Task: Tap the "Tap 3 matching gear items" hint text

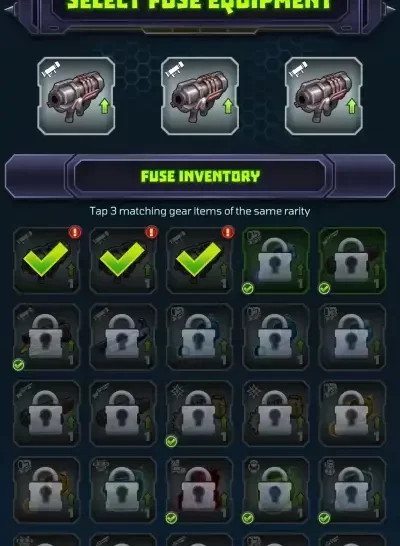Action: (200, 211)
